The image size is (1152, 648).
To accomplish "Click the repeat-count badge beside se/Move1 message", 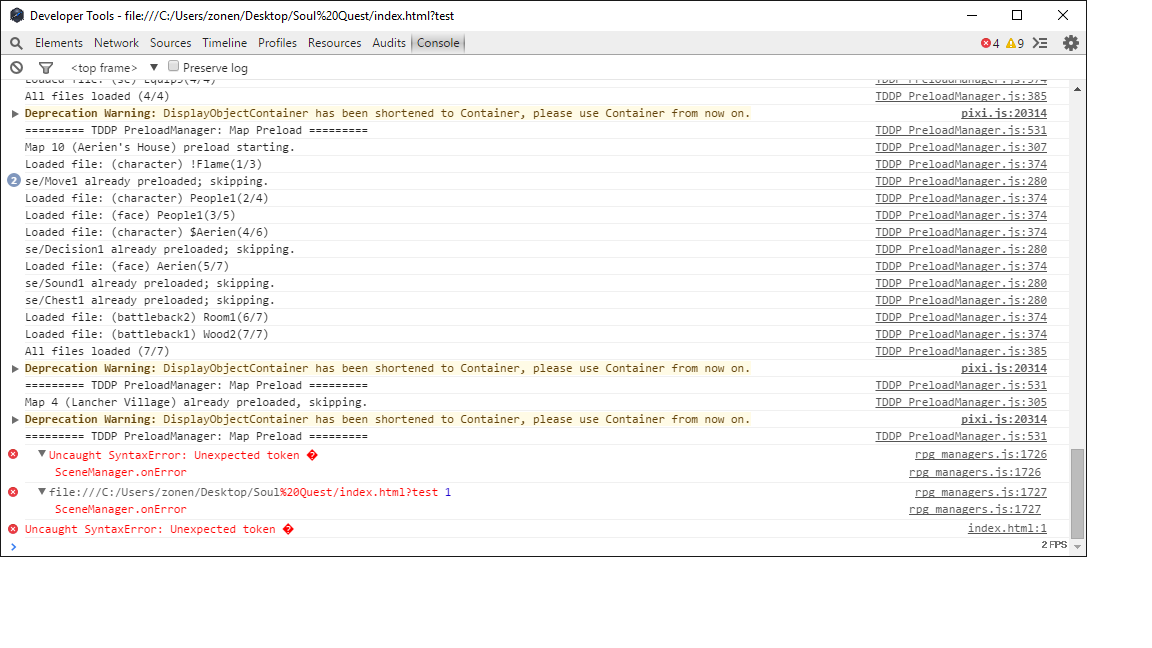I will [13, 181].
